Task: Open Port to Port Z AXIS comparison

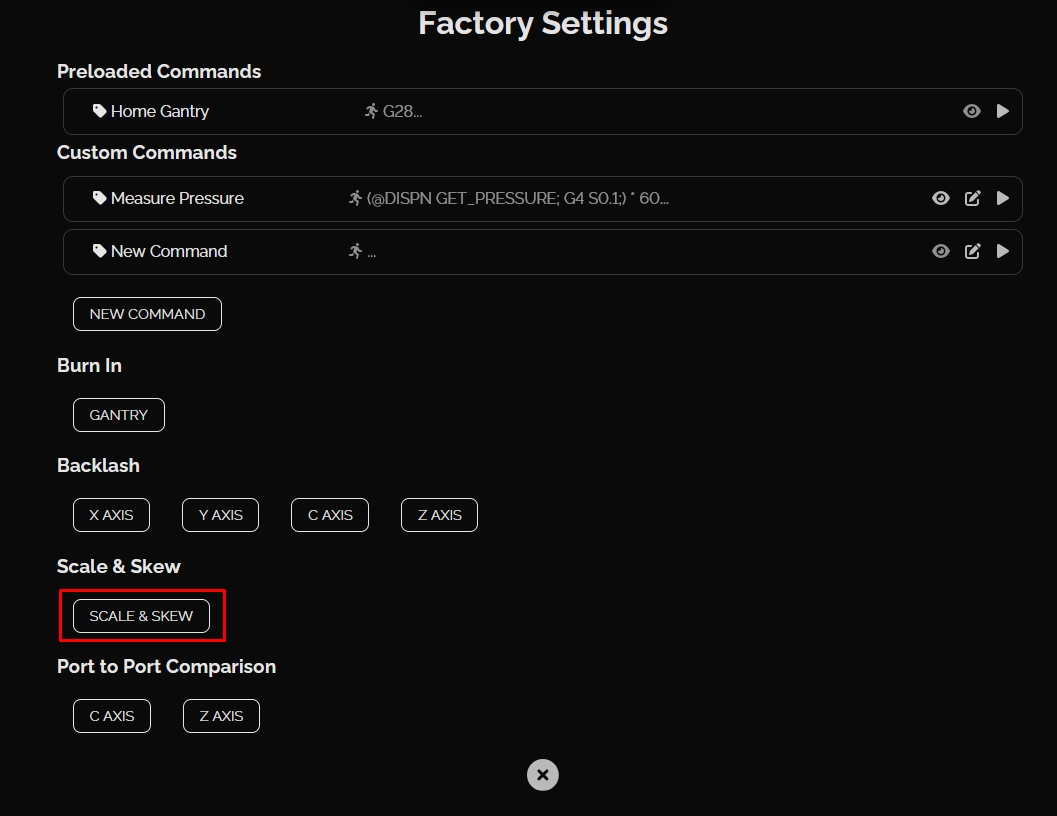Action: (x=221, y=716)
